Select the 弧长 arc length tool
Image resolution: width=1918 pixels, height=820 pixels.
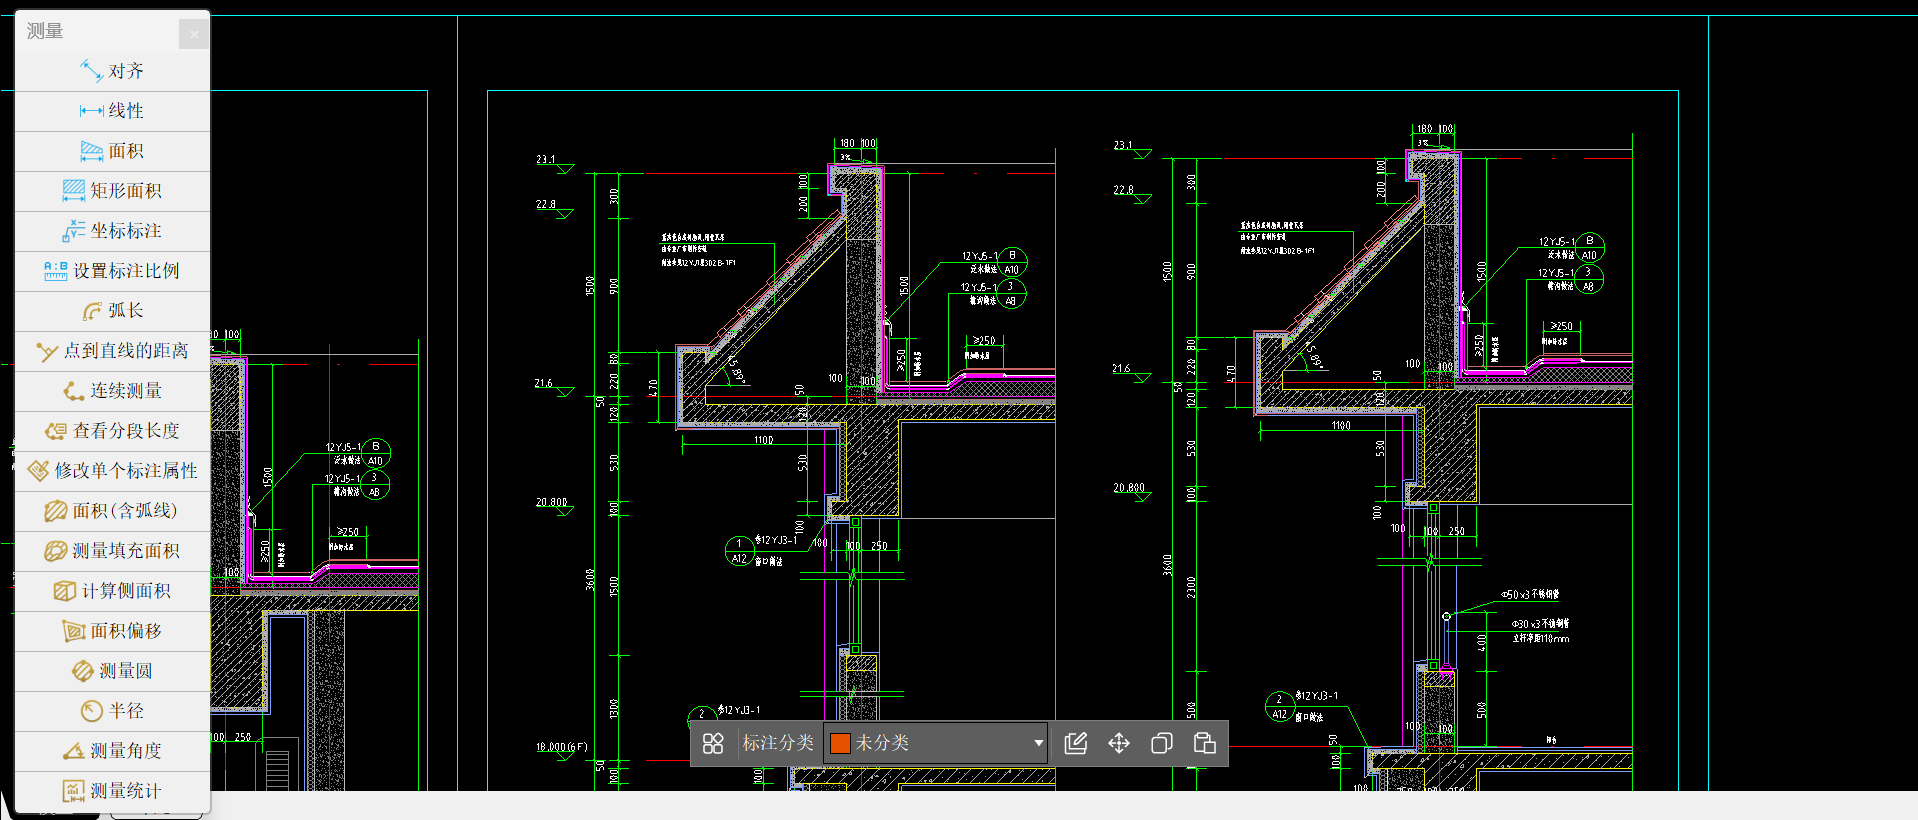[x=112, y=311]
